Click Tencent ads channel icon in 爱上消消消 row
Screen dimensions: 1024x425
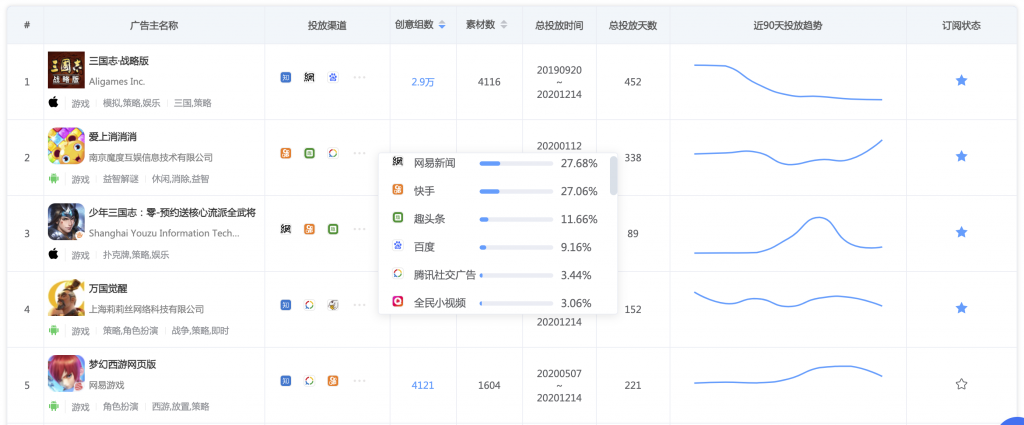coord(333,153)
